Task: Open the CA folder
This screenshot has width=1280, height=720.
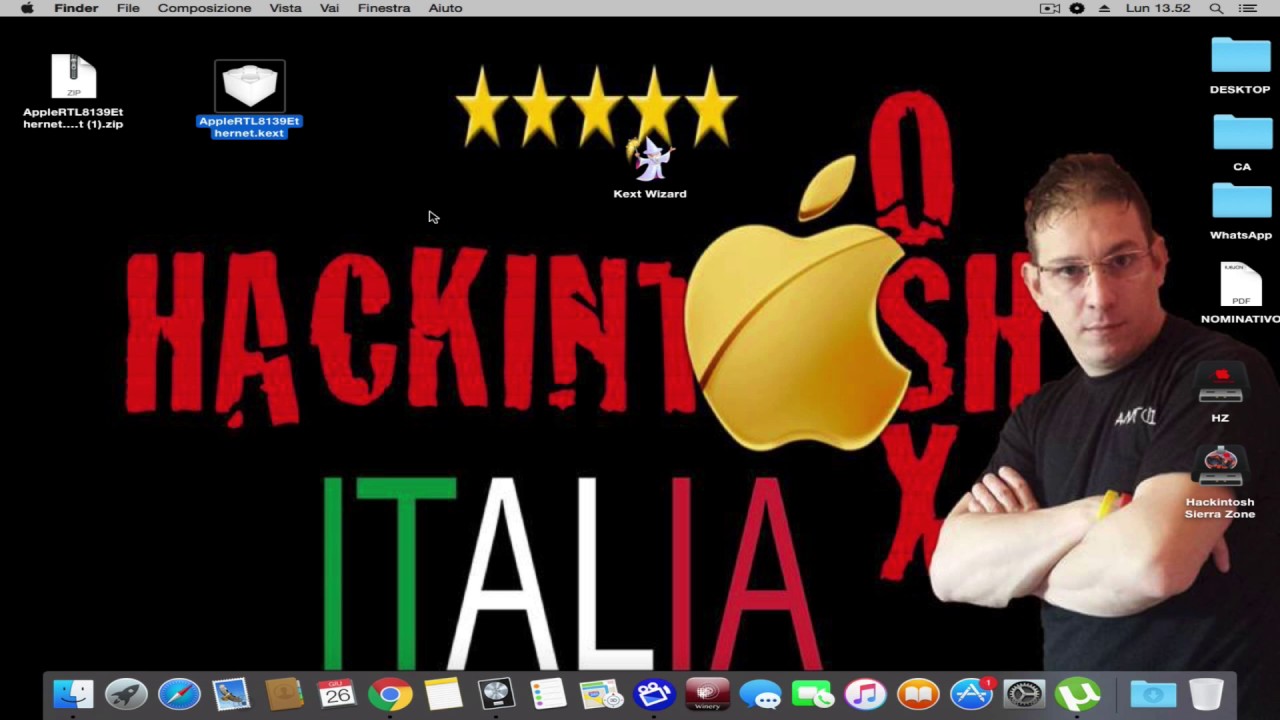Action: 1242,133
